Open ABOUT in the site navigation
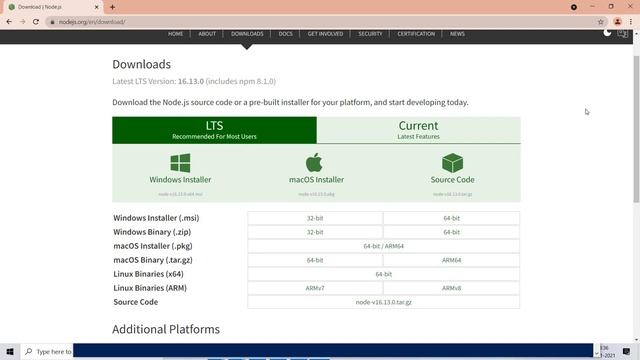This screenshot has width=640, height=360. (207, 34)
